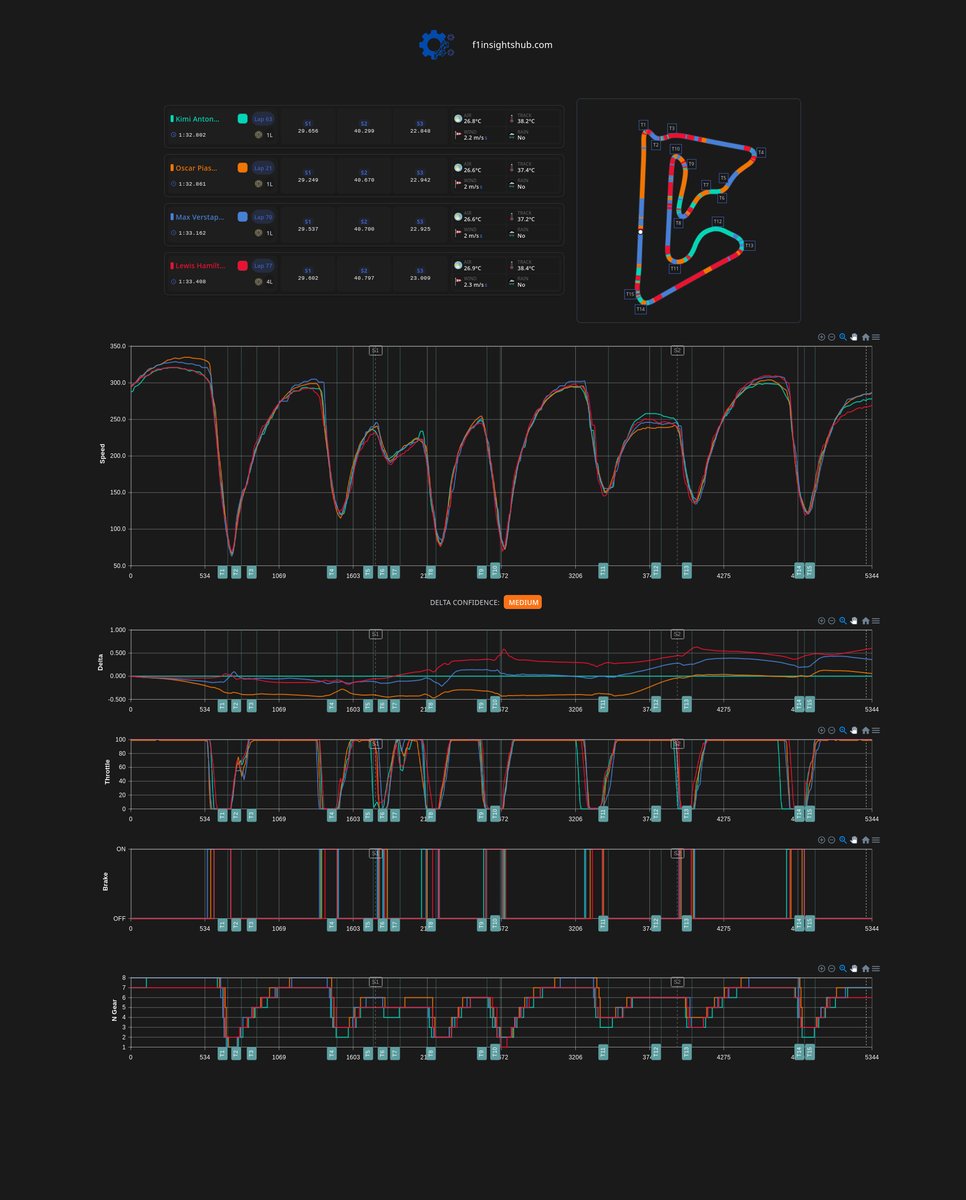The height and width of the screenshot is (1200, 966).
Task: Click the Oscar Pias... driver name
Action: pyautogui.click(x=197, y=168)
